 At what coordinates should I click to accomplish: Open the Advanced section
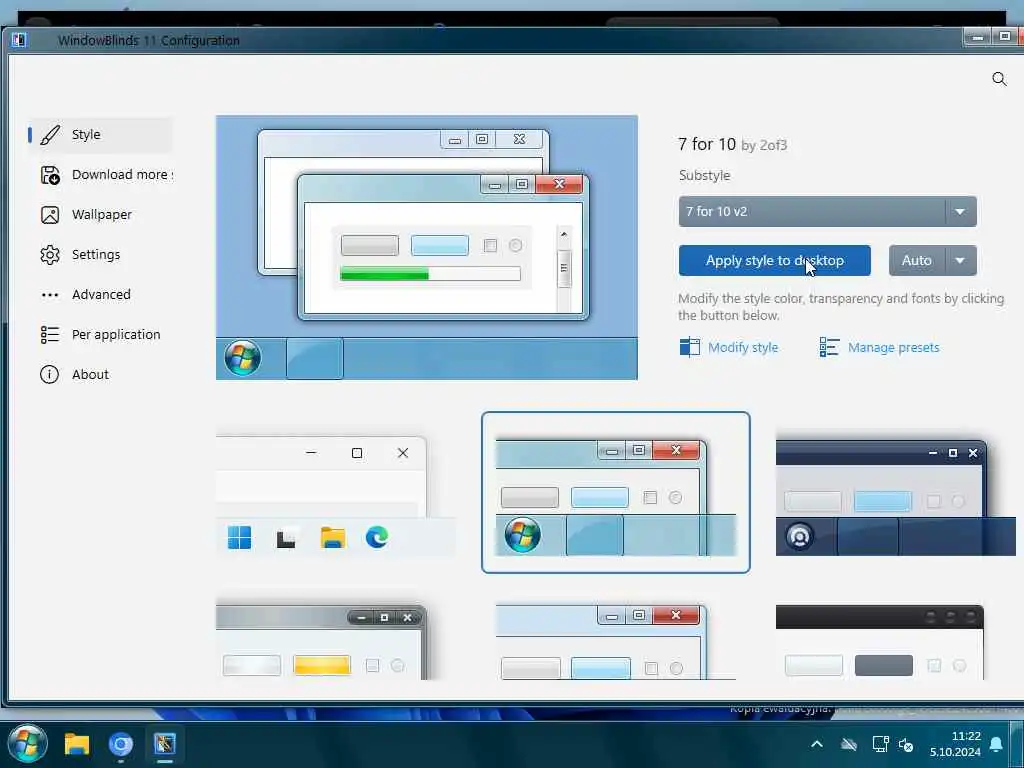(x=101, y=295)
